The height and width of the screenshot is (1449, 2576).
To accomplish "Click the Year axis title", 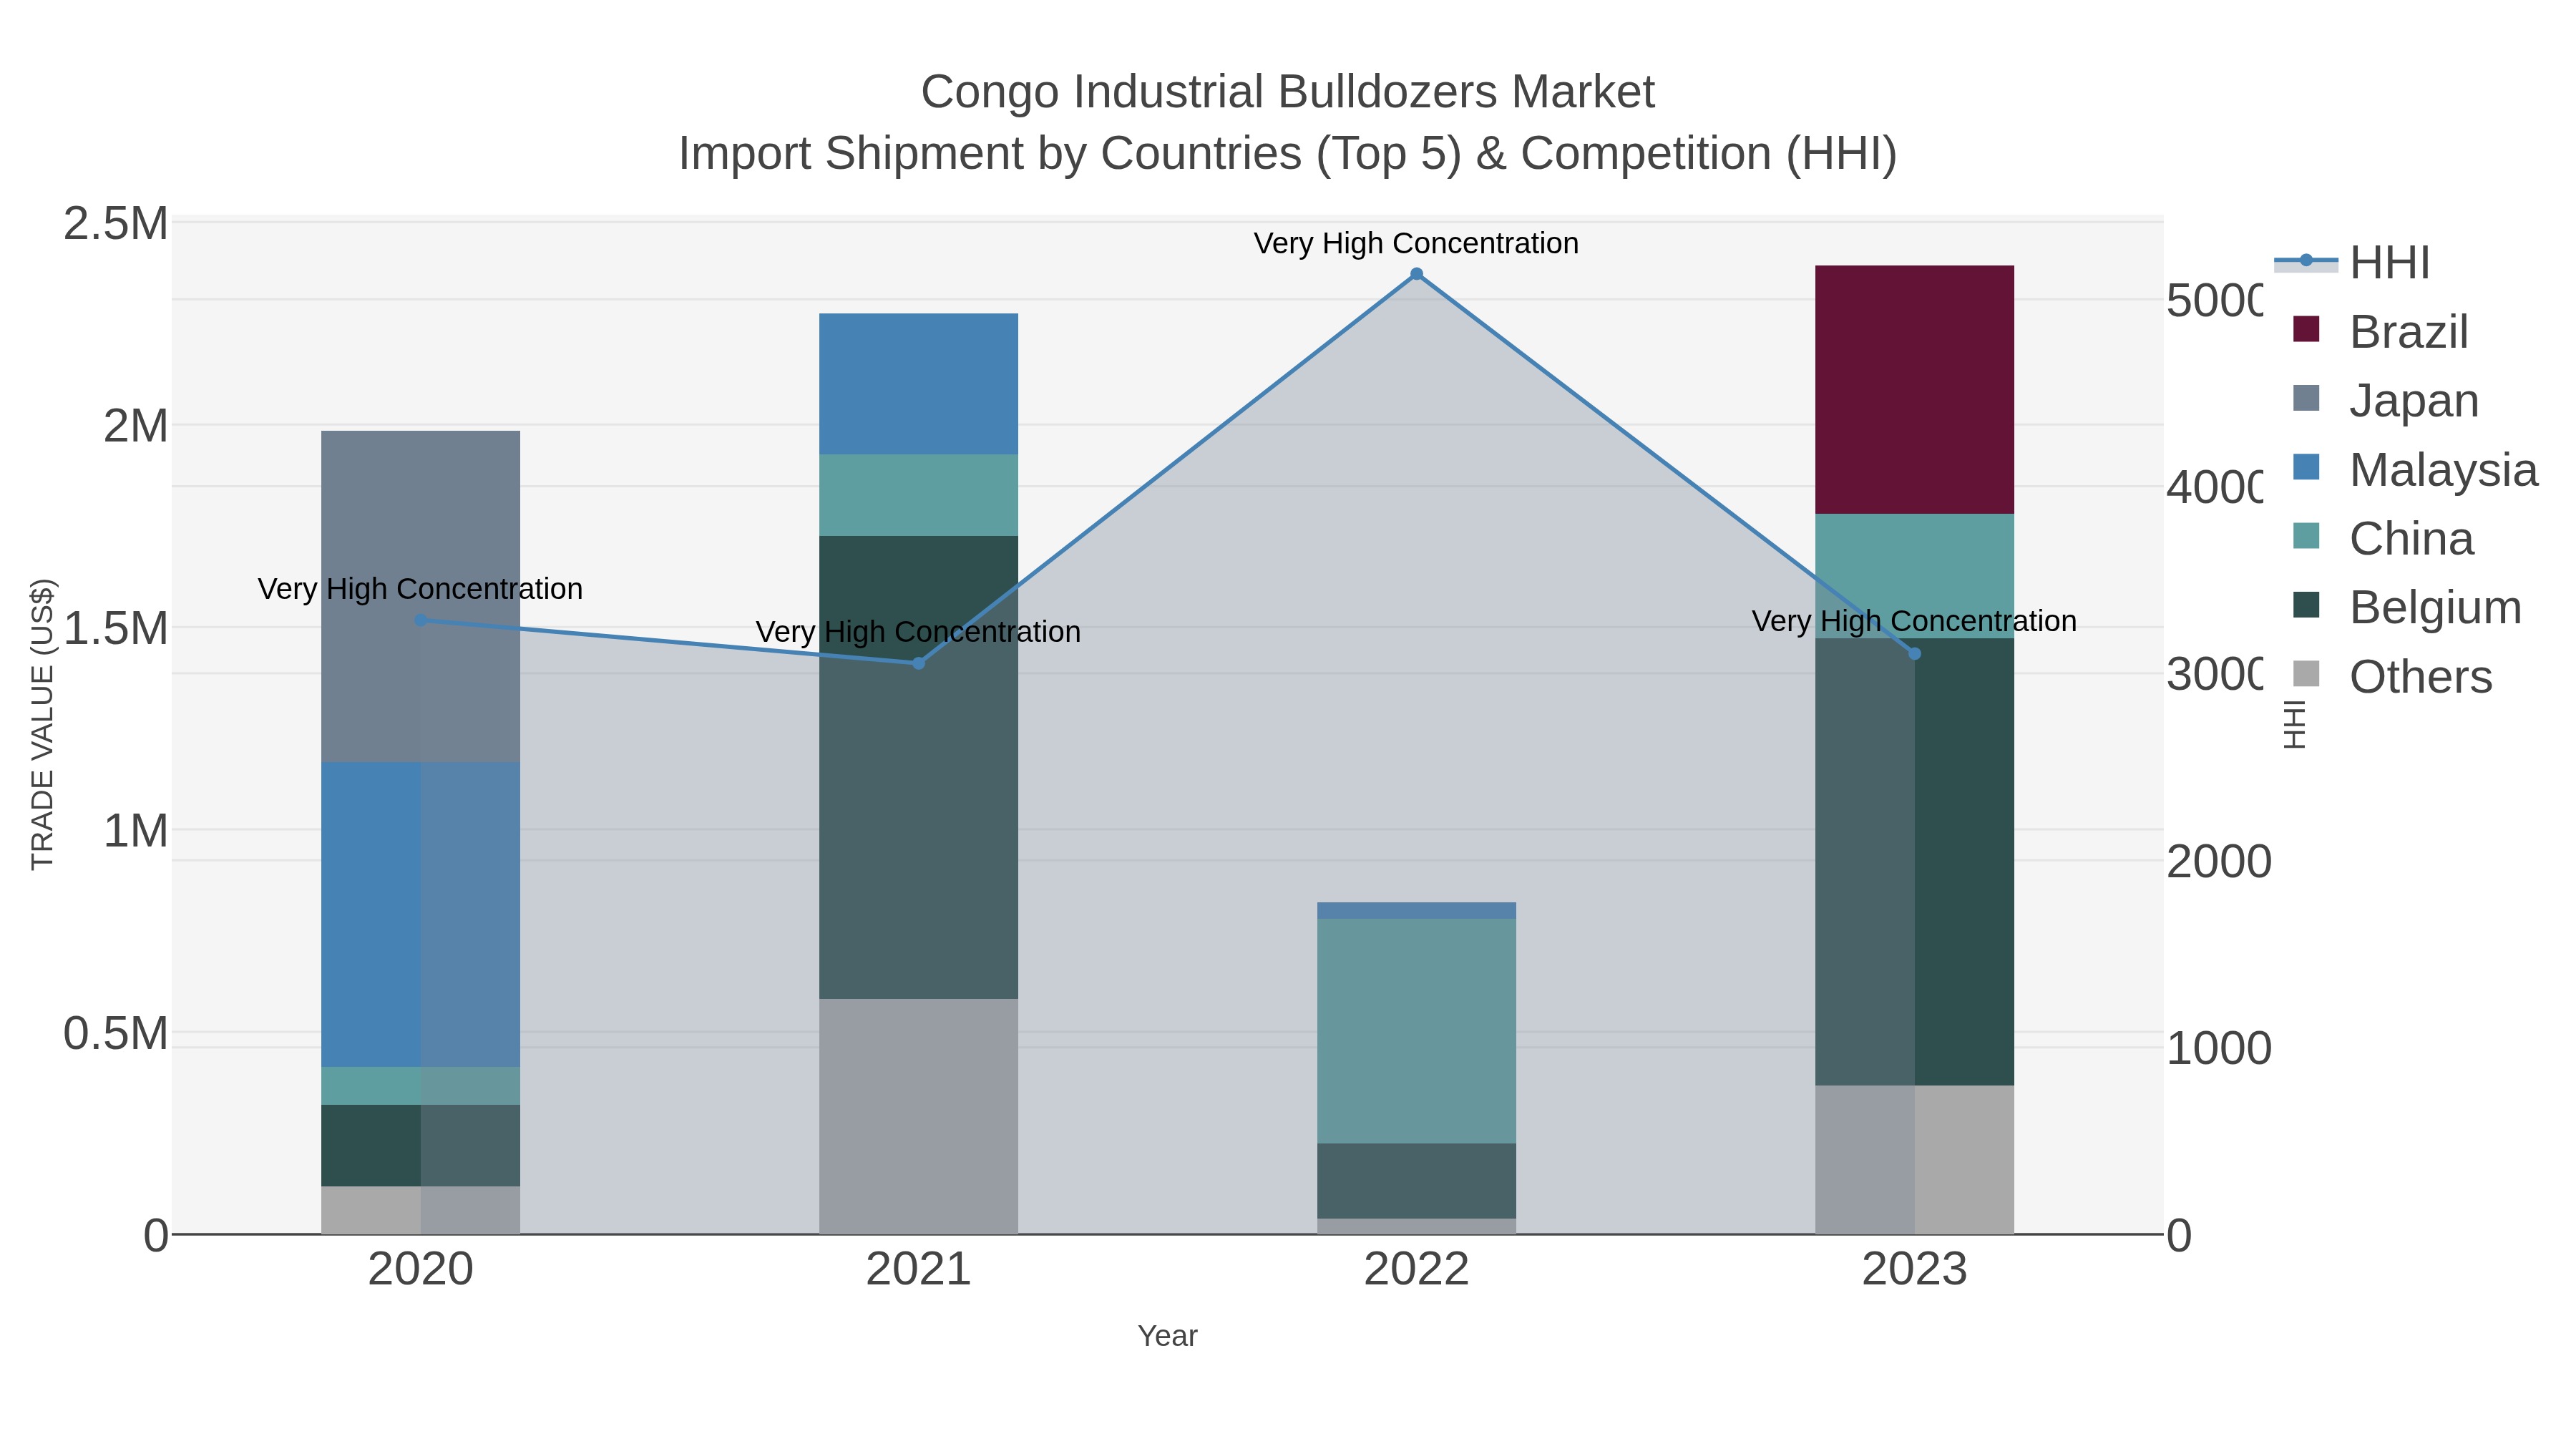I will point(1167,1336).
